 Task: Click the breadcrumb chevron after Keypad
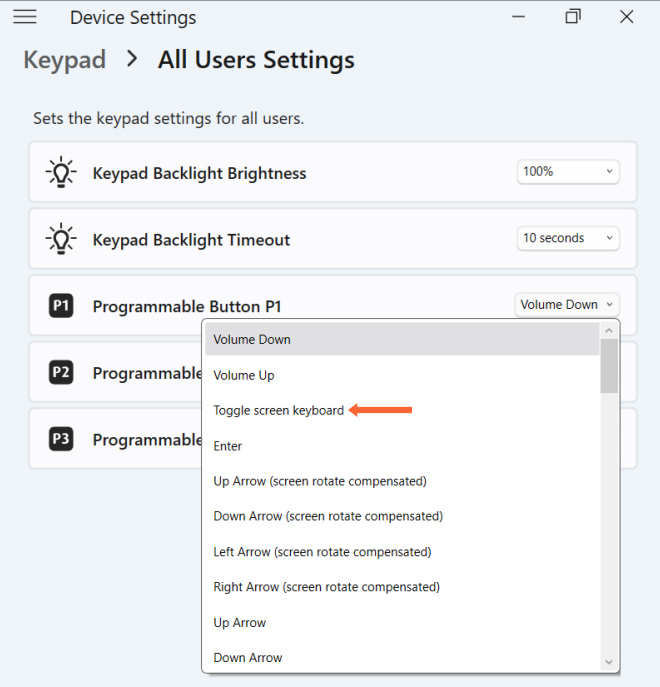(x=131, y=59)
